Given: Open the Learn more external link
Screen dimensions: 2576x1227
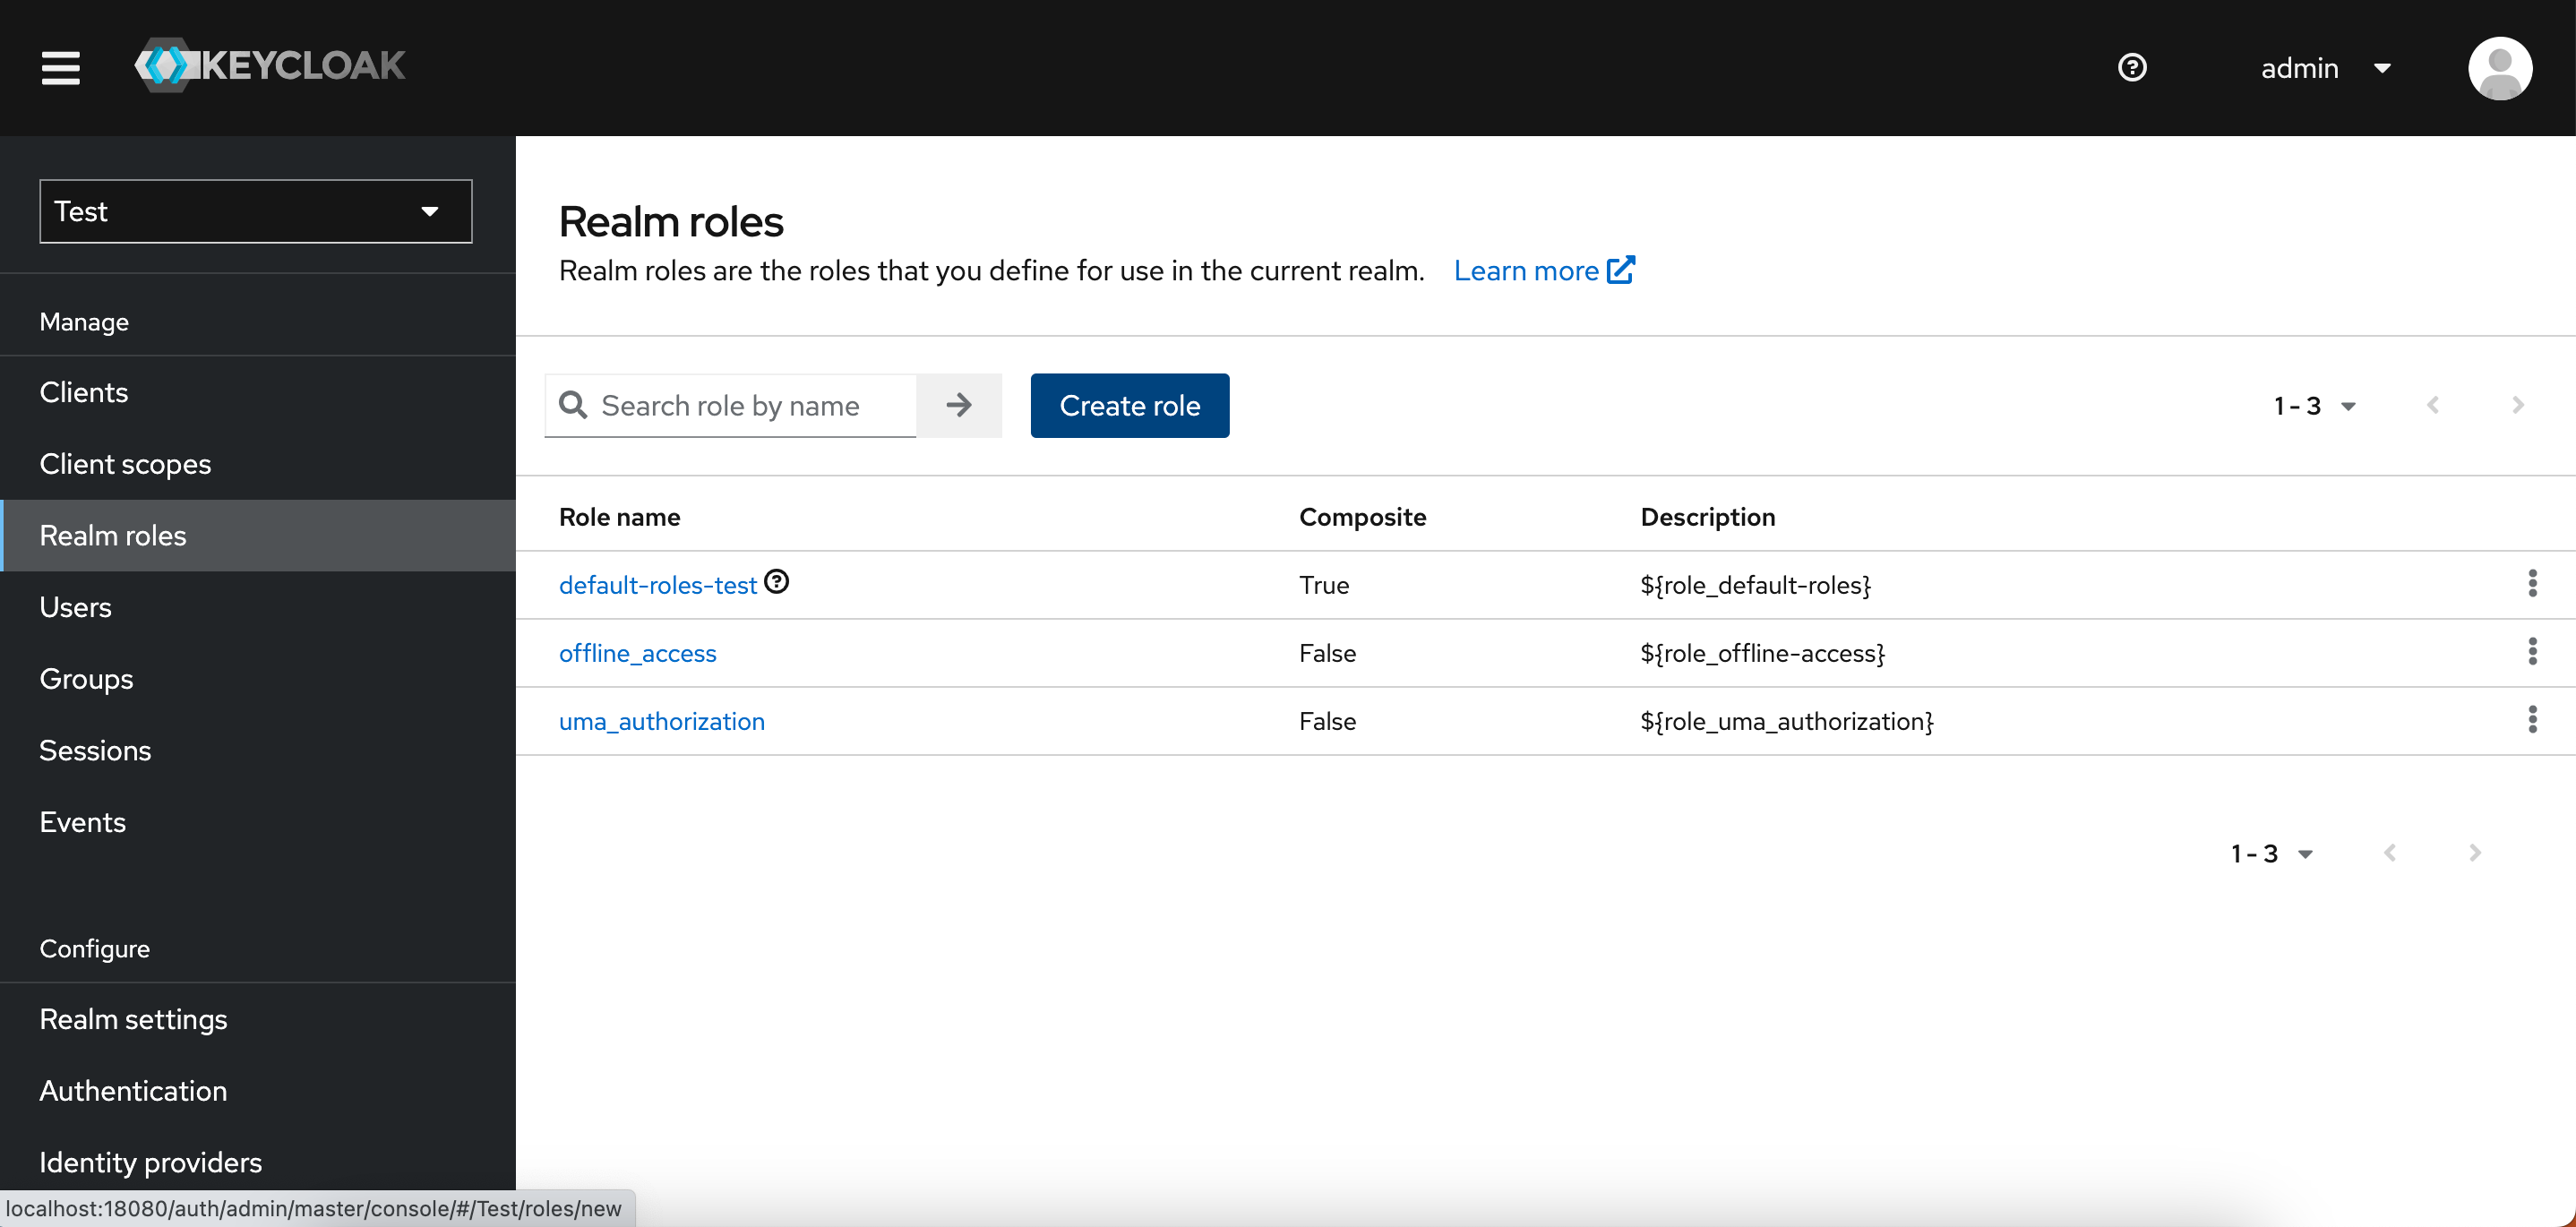Looking at the screenshot, I should coord(1543,270).
